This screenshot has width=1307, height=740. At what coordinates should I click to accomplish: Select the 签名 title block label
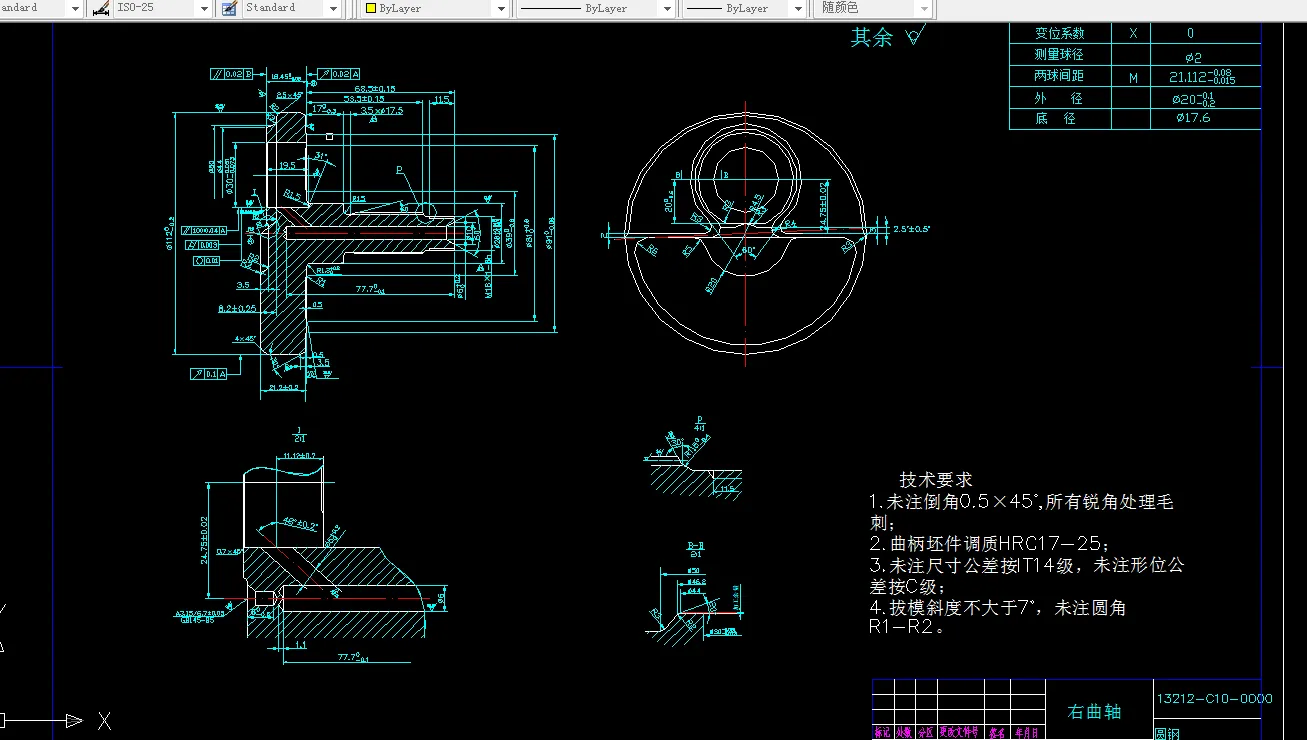(x=997, y=732)
